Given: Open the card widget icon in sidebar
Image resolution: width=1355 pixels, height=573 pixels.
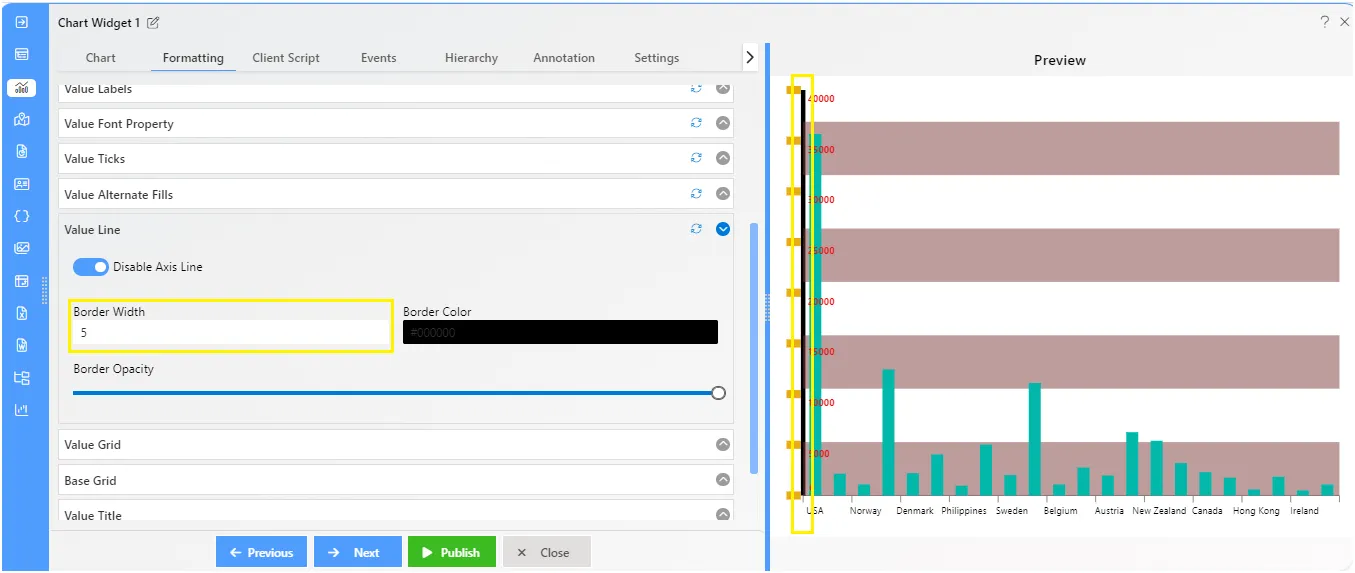Looking at the screenshot, I should (22, 184).
